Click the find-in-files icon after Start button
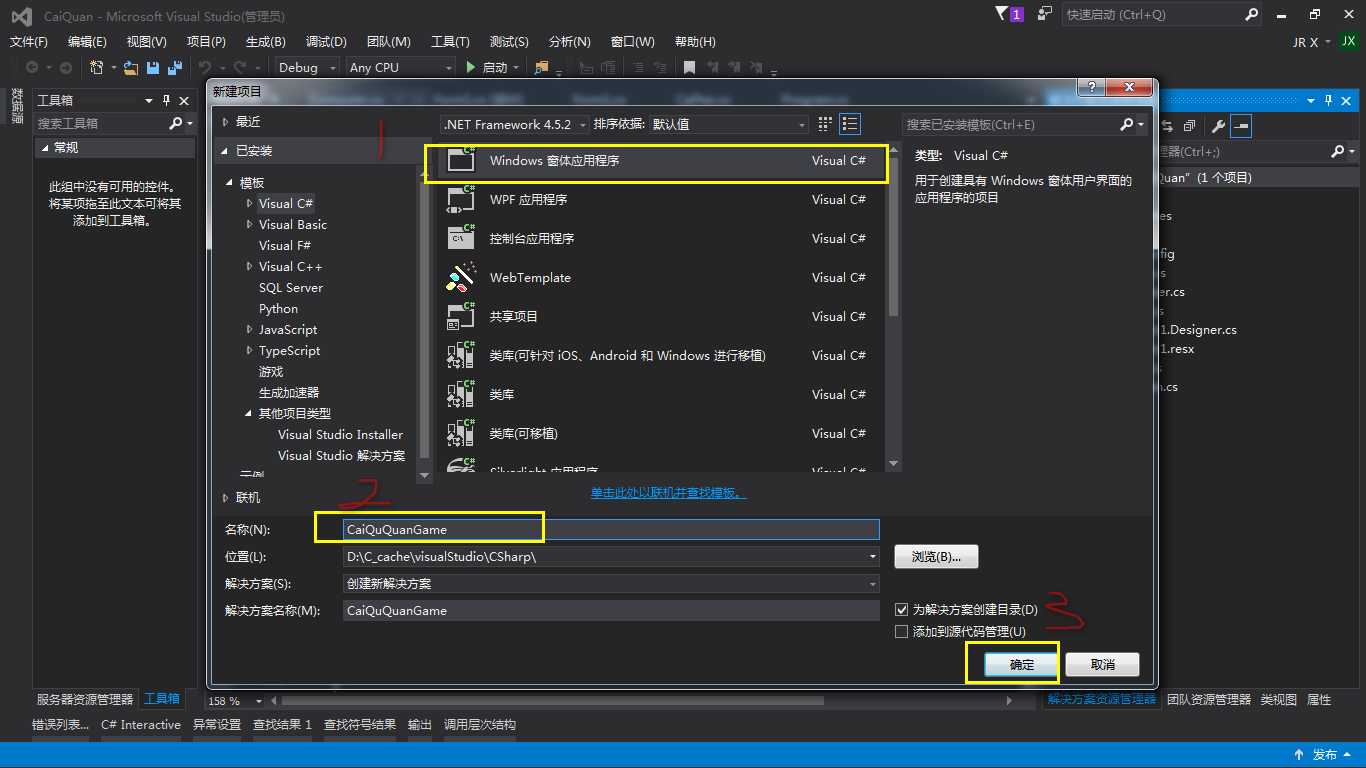1366x768 pixels. 542,67
